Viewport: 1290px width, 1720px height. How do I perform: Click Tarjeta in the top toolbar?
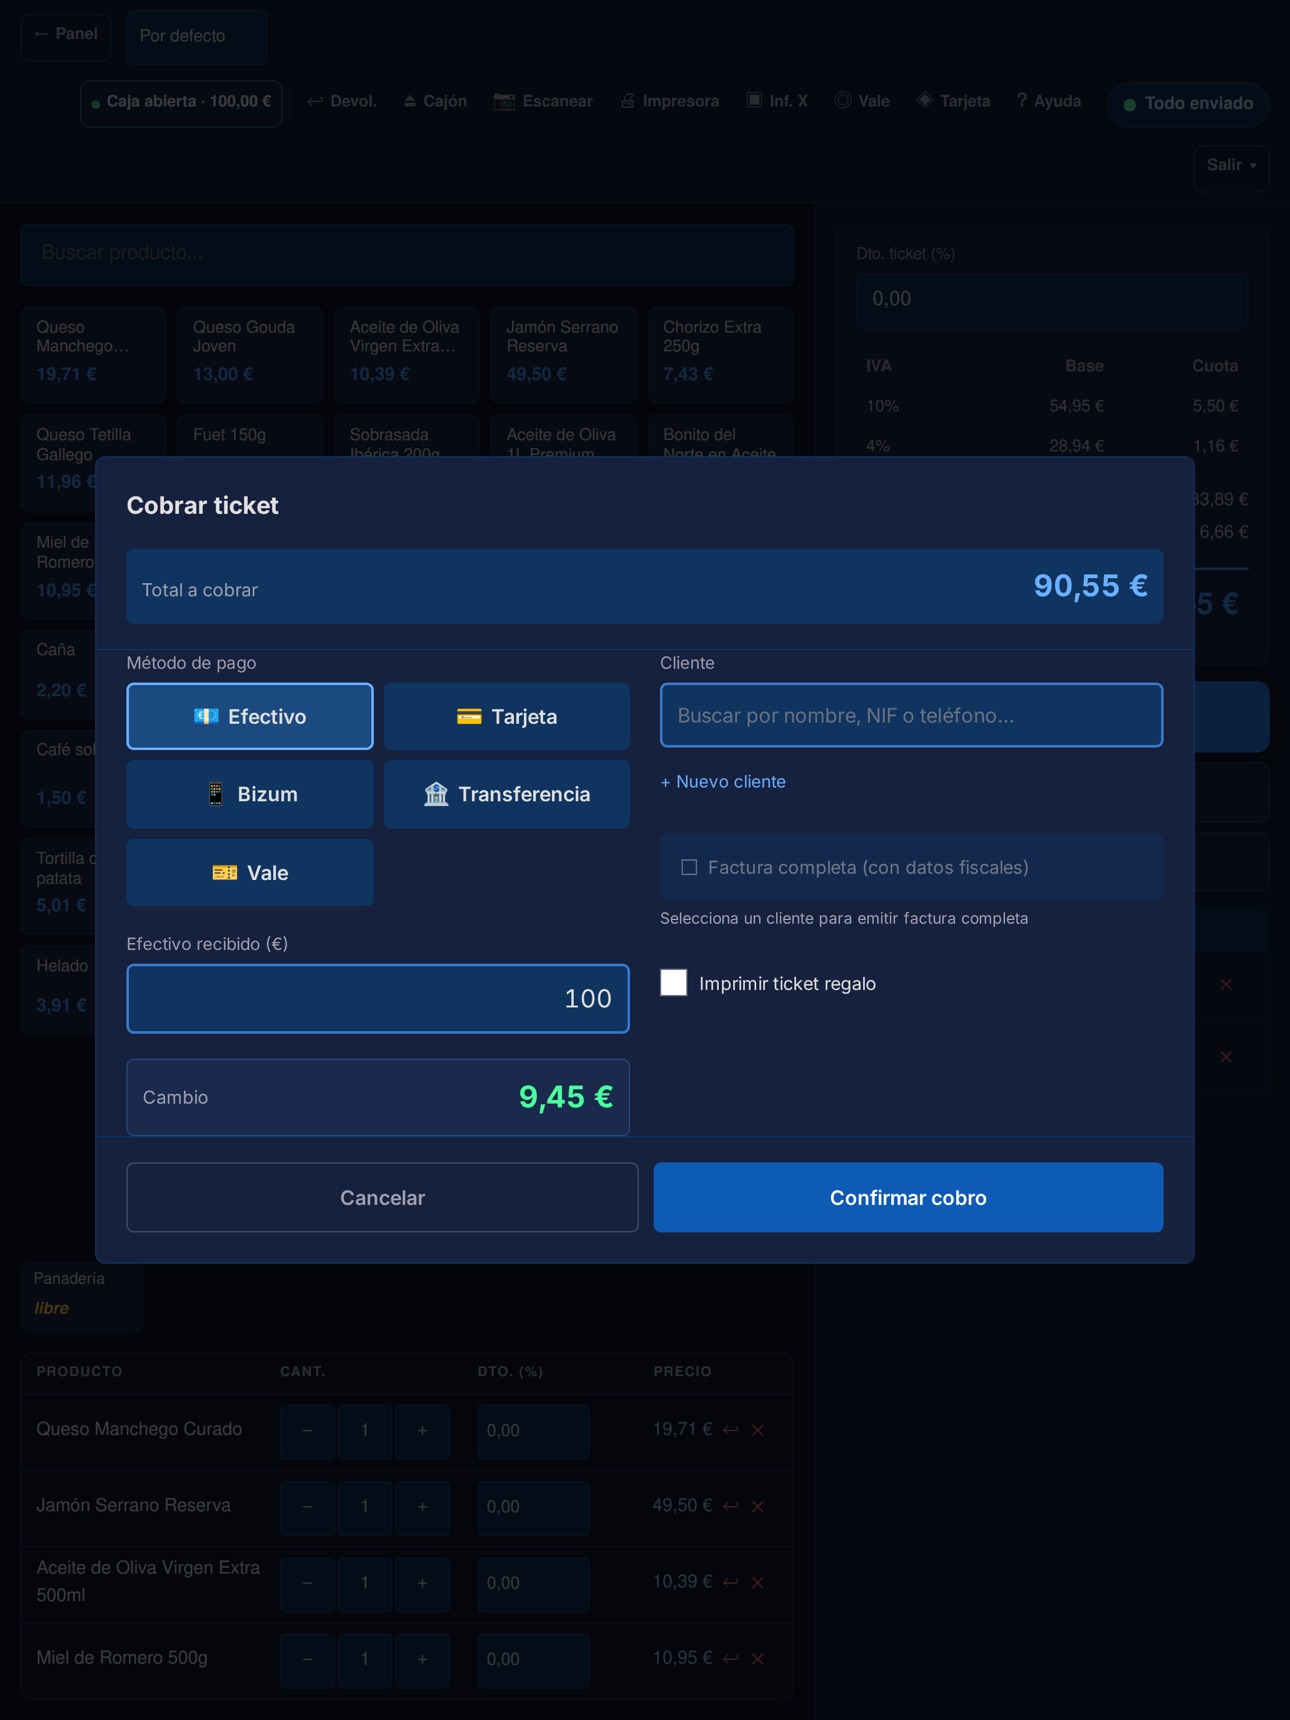(954, 101)
